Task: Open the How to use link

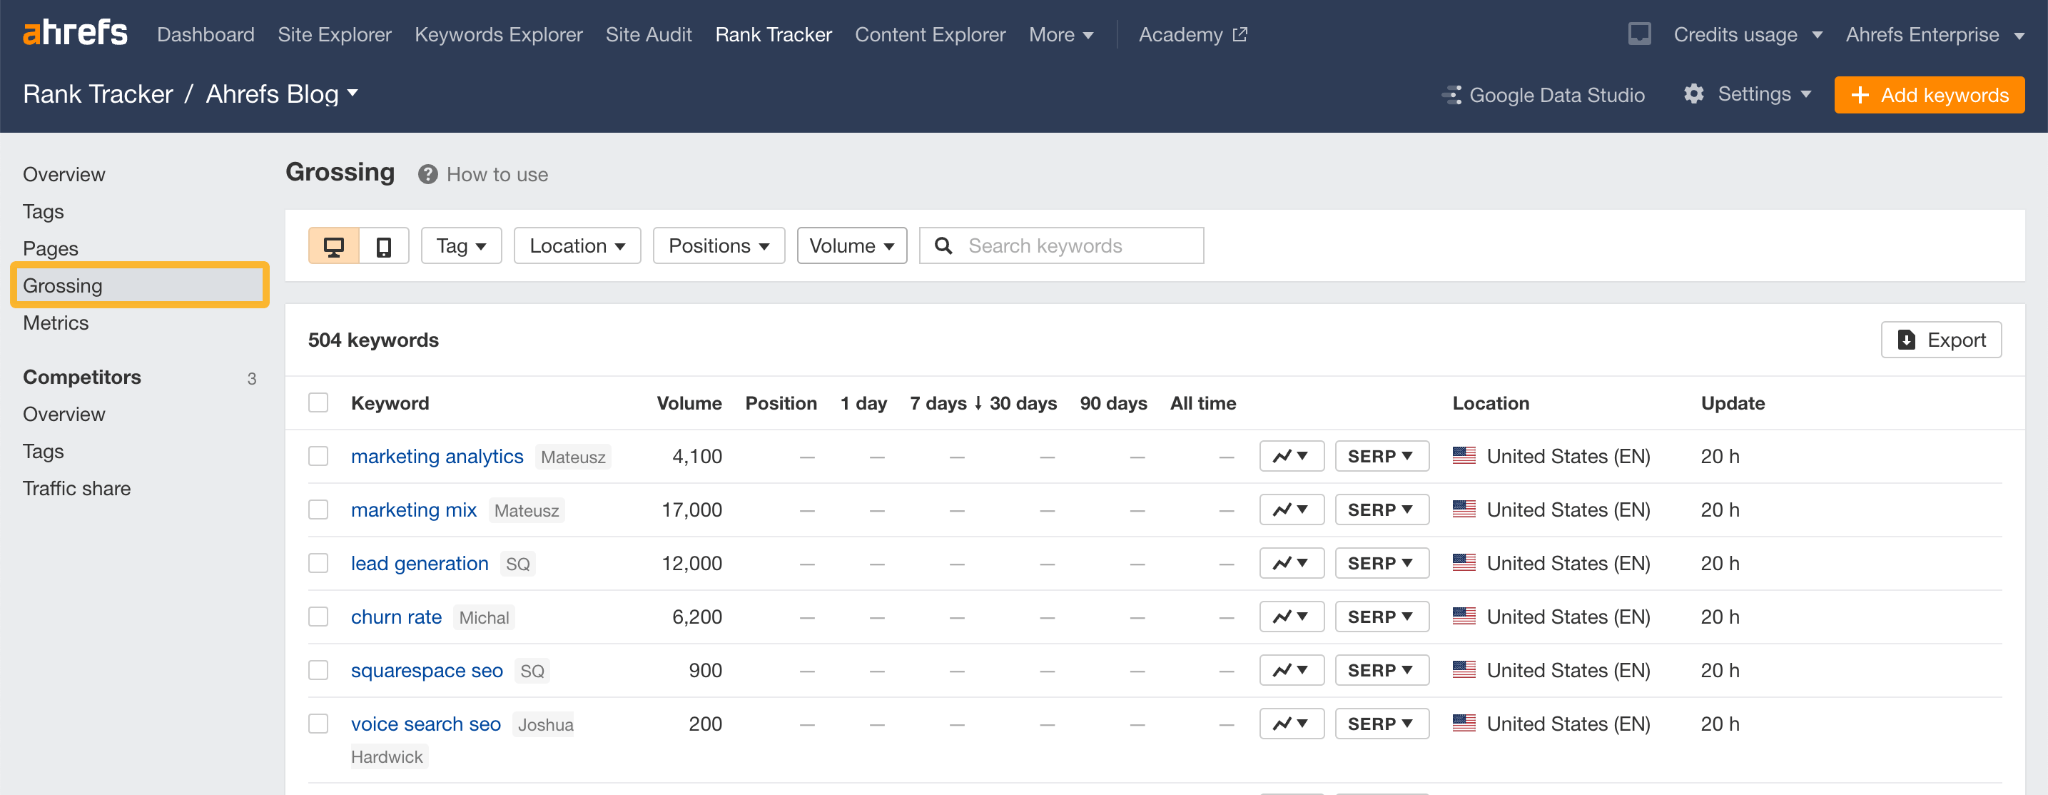Action: [x=497, y=174]
